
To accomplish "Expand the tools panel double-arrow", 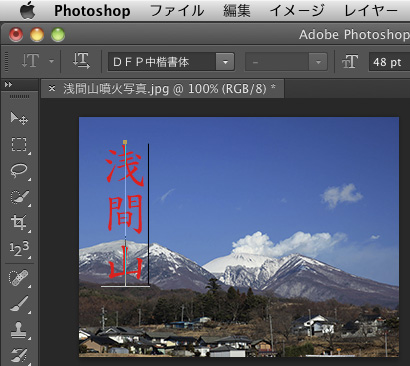I will coord(8,85).
